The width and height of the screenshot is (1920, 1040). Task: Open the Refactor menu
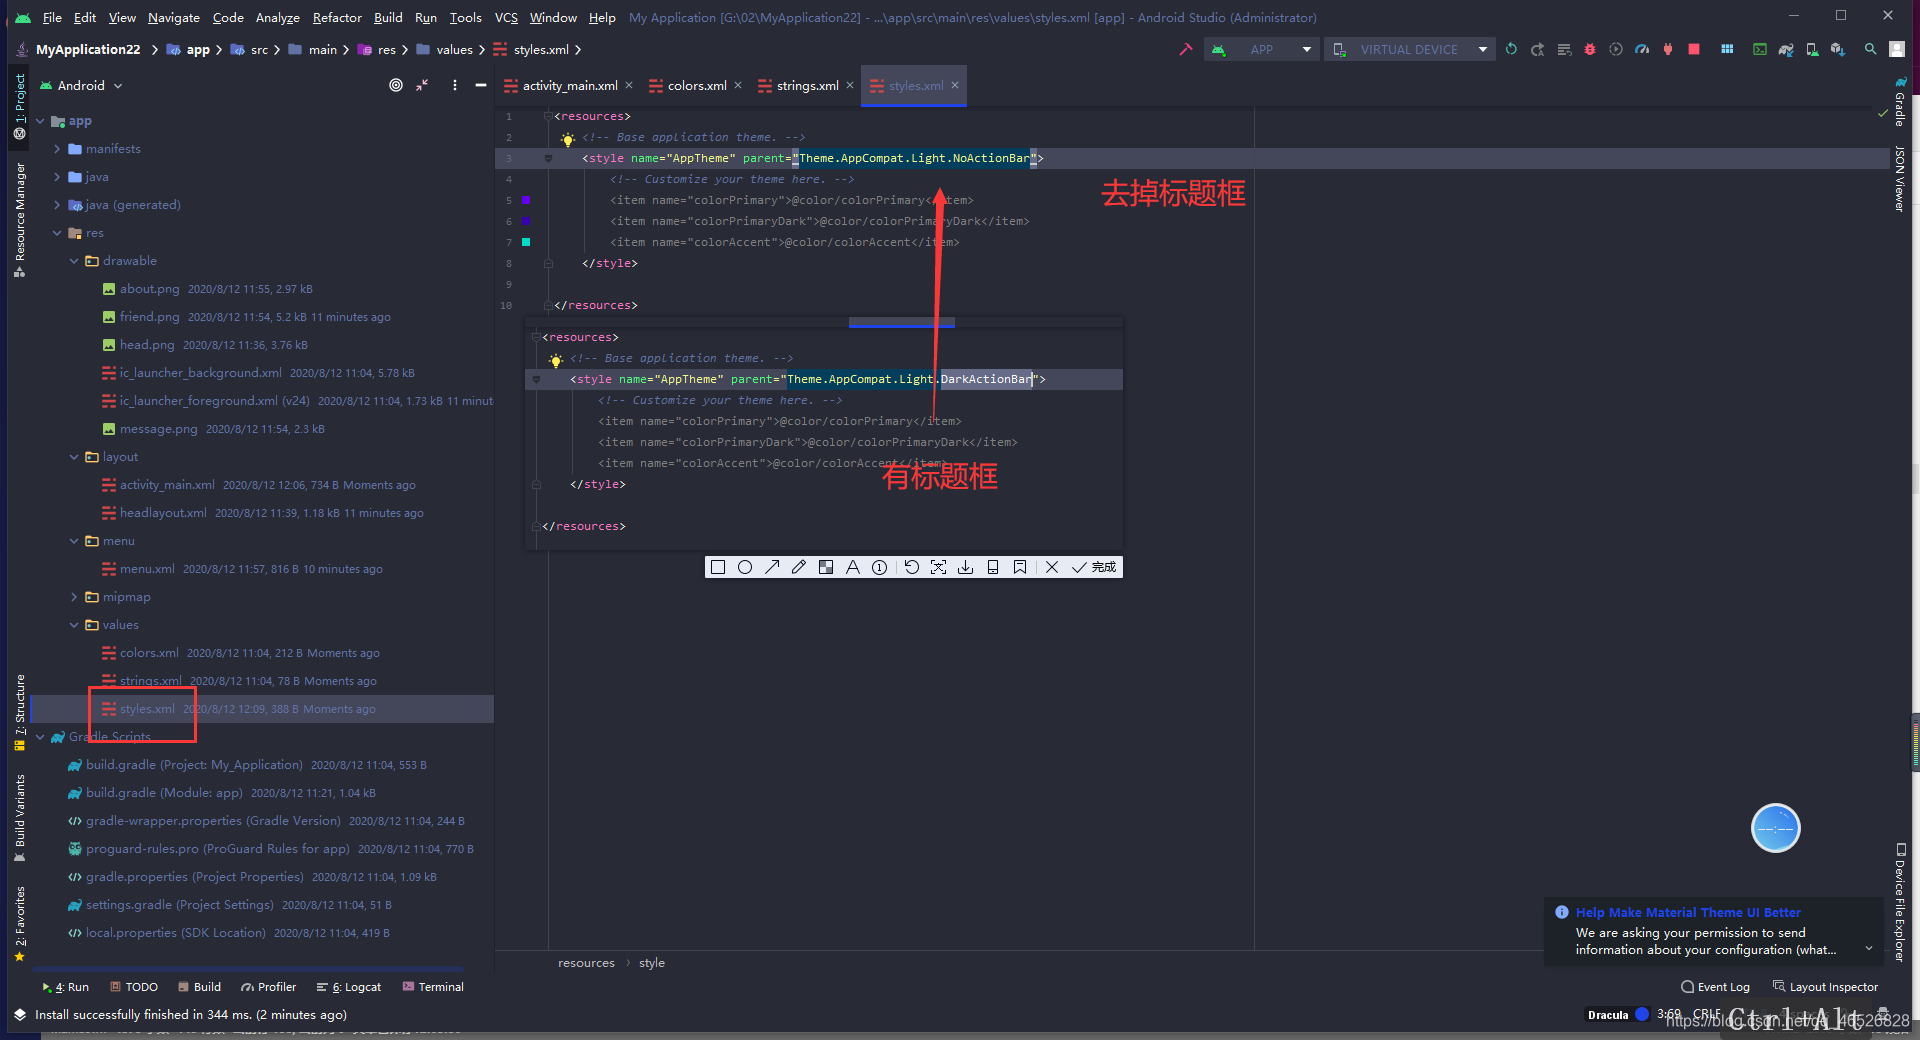click(337, 18)
